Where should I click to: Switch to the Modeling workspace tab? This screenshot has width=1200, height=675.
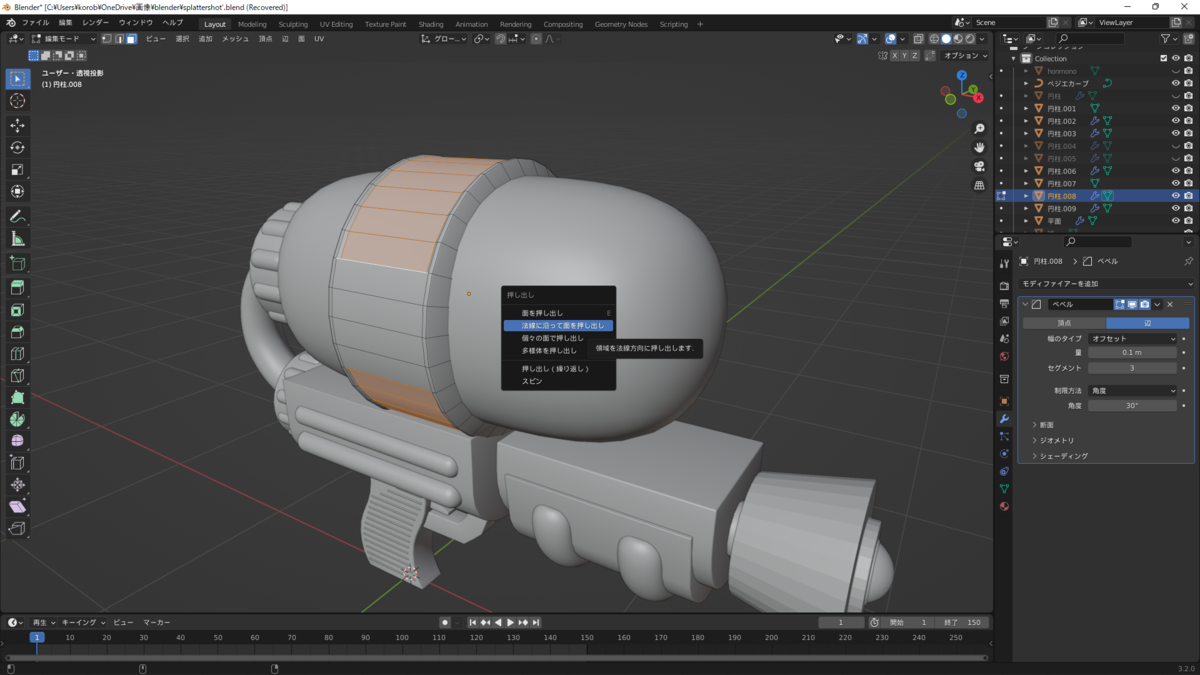[x=252, y=24]
